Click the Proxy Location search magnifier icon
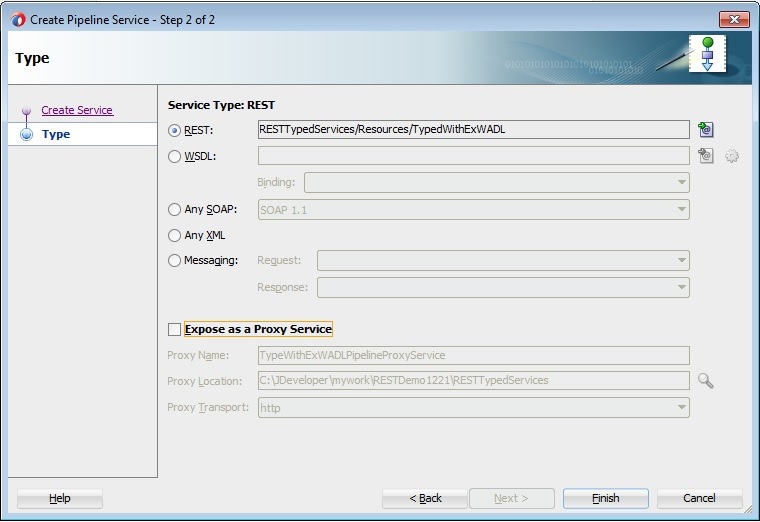The width and height of the screenshot is (760, 522). click(706, 381)
